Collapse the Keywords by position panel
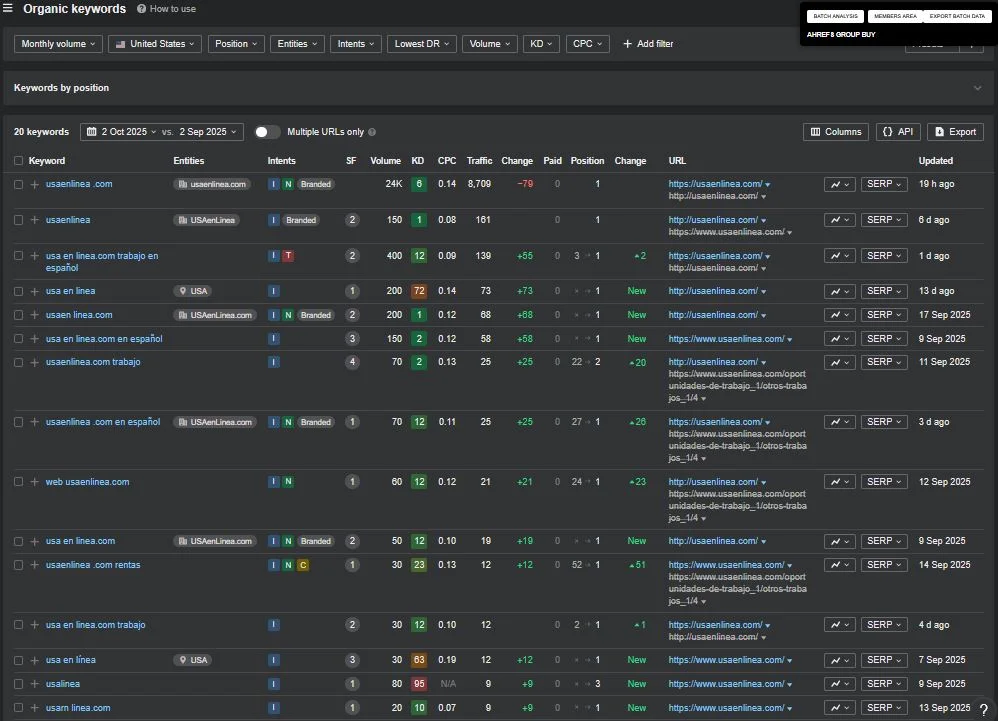The image size is (998, 721). (x=977, y=88)
